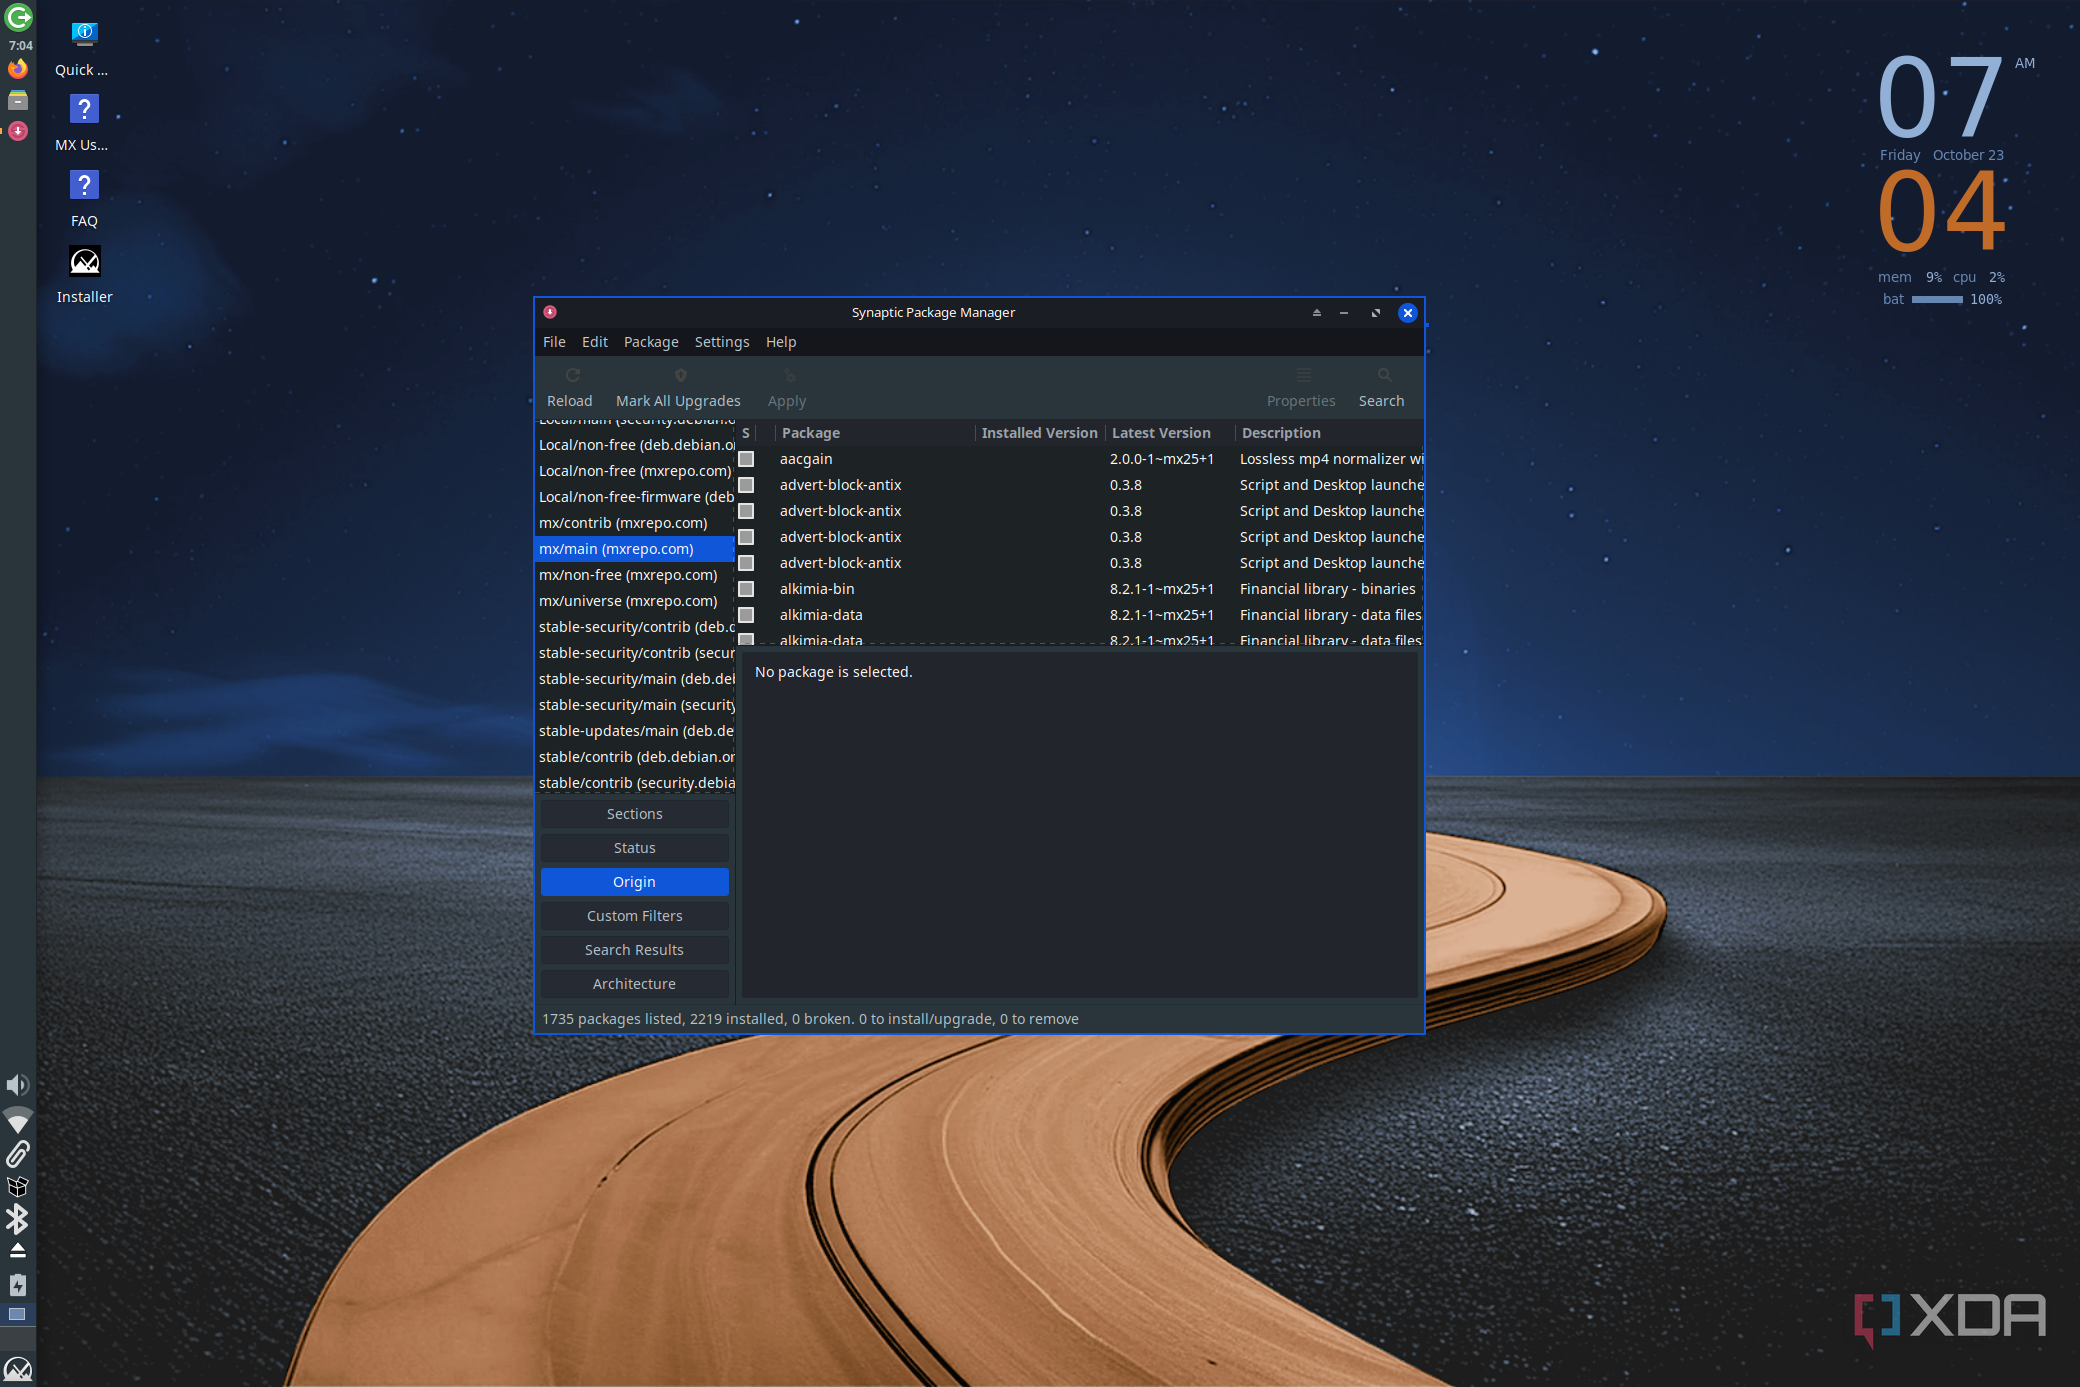
Task: Click the Reload toolbar button
Action: (x=570, y=388)
